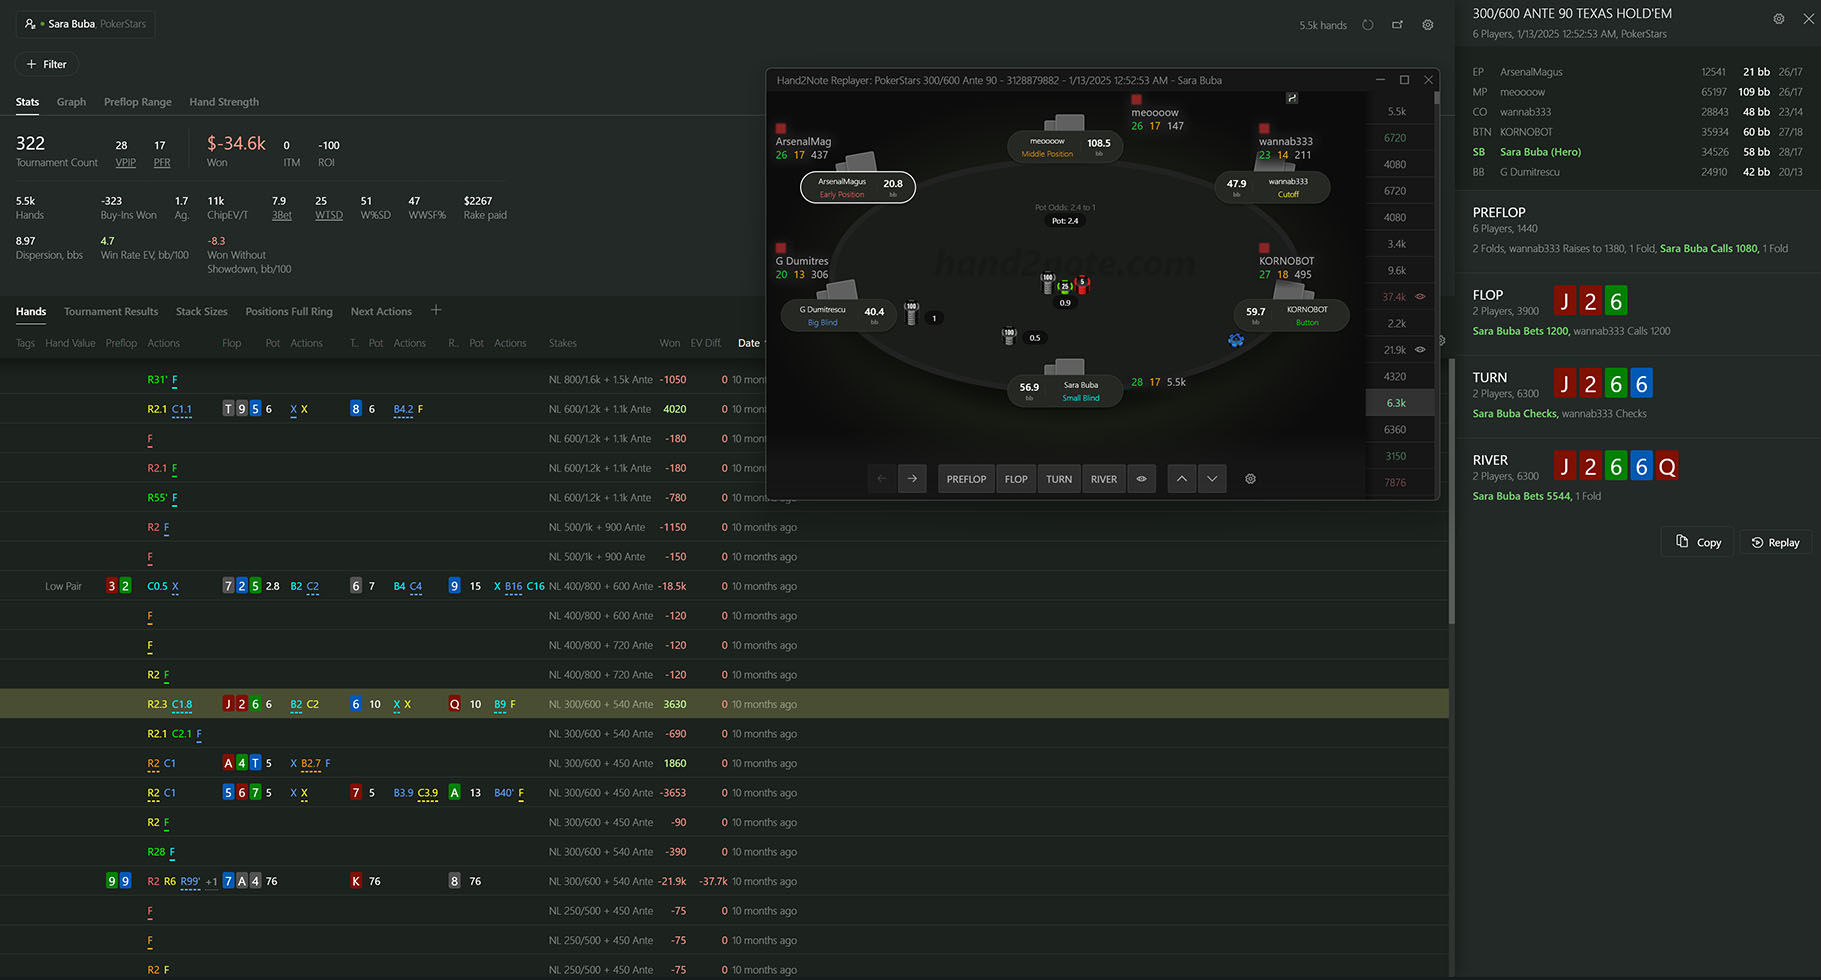The image size is (1821, 980).
Task: Open the Tournament Results tab
Action: [110, 311]
